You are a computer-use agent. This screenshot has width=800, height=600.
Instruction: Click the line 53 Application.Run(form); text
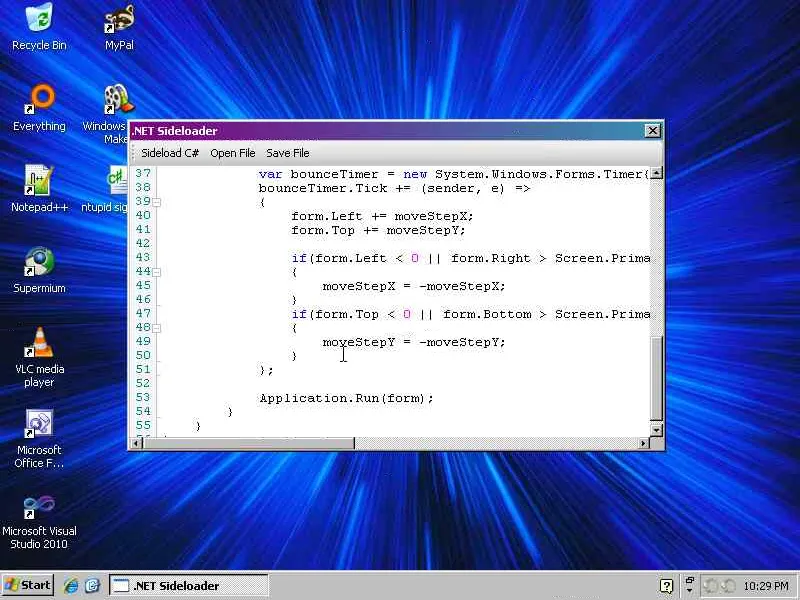(x=346, y=398)
